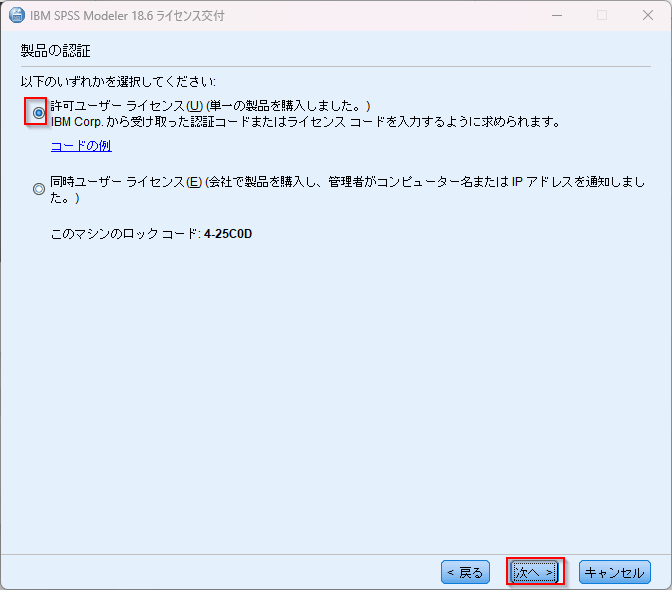
Task: Select the 許可ユーザー ライセンス radio button
Action: pos(39,113)
